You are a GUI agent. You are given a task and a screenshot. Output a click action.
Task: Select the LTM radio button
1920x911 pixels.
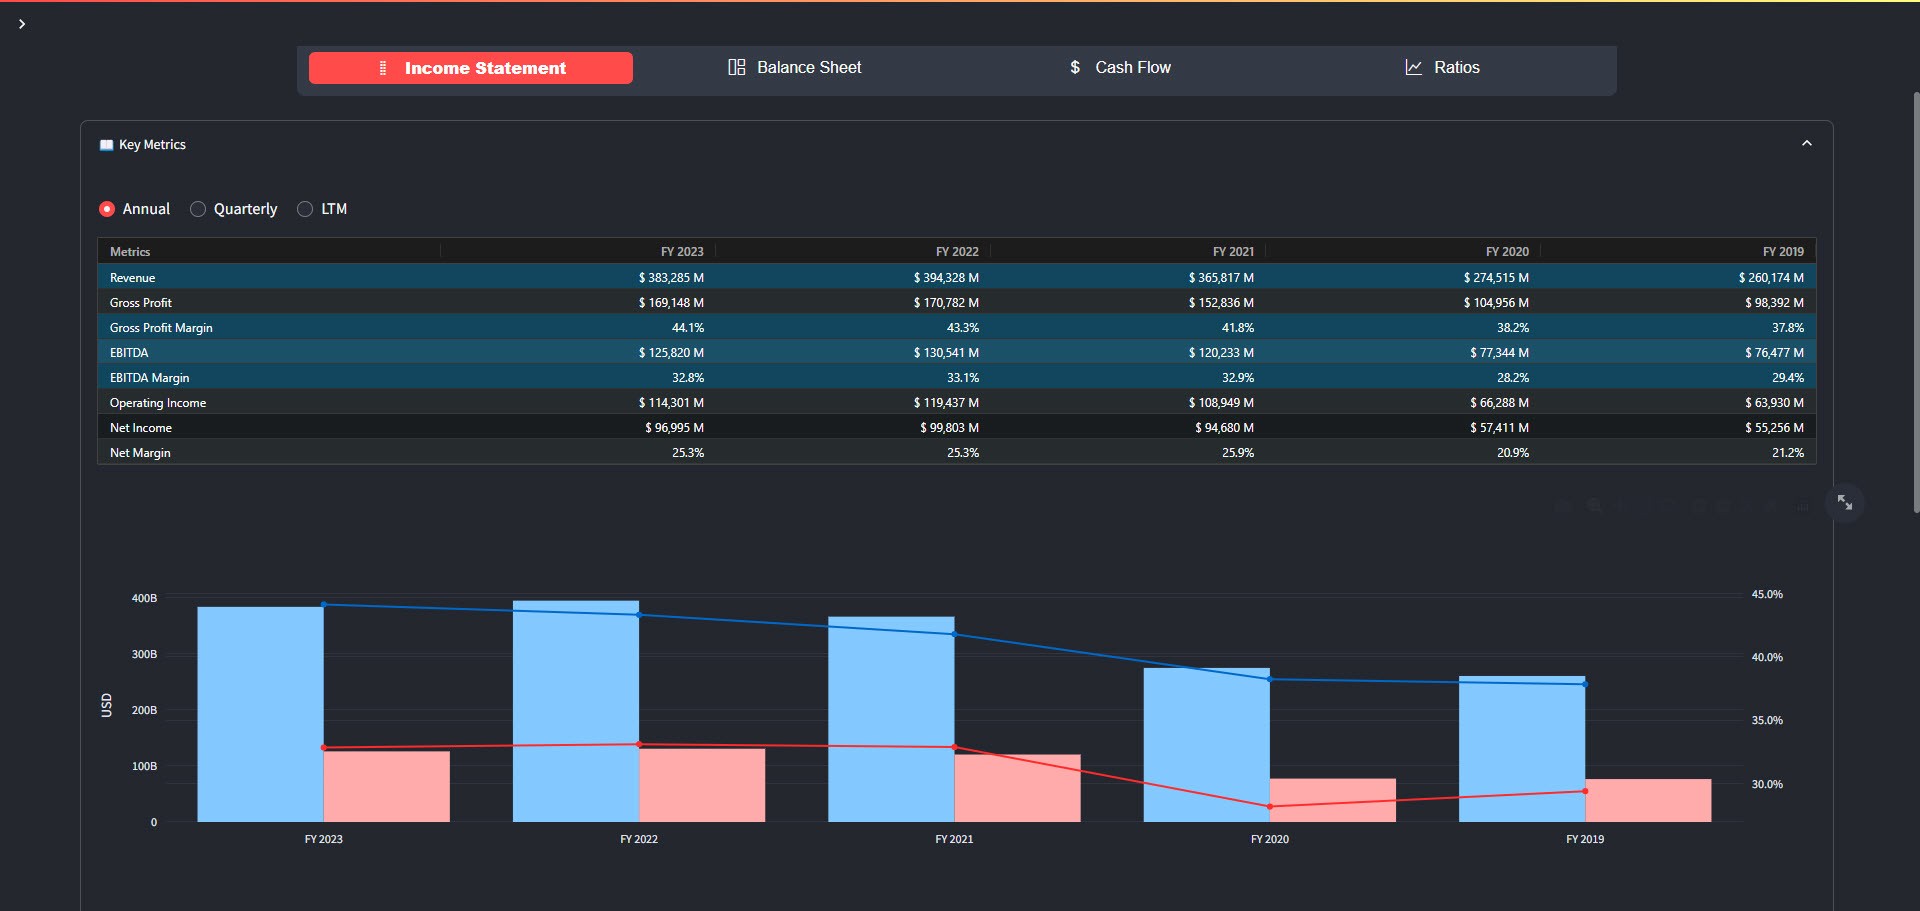tap(305, 209)
